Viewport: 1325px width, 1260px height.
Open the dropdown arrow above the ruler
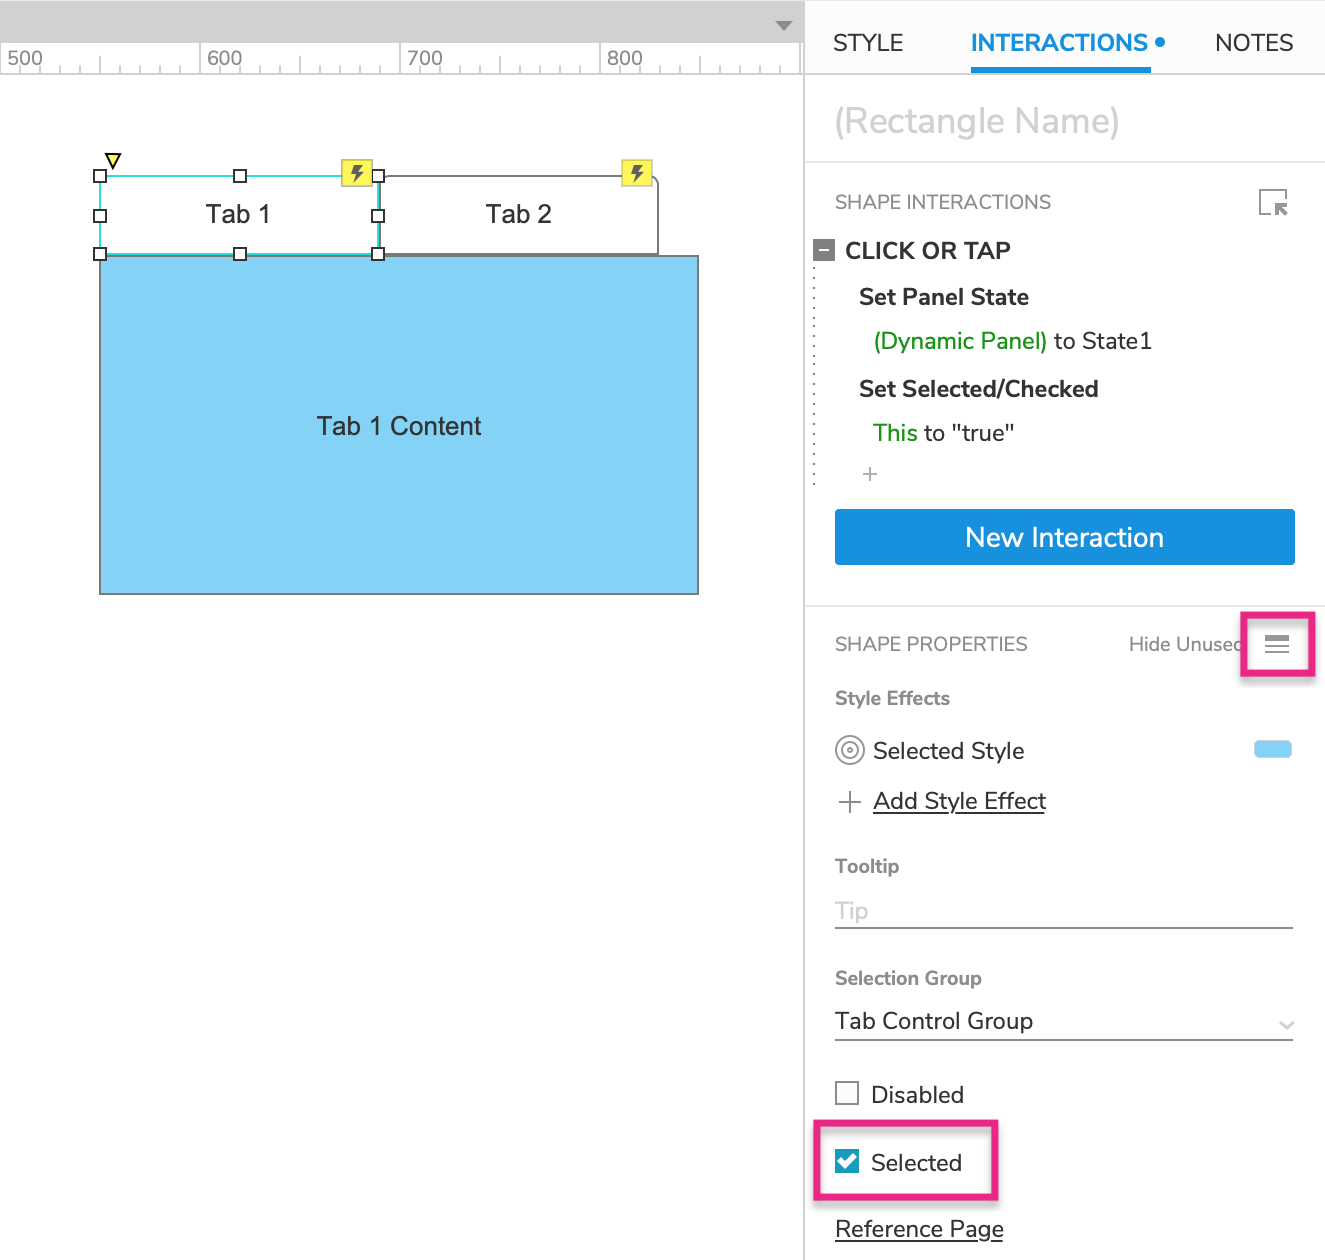(784, 25)
